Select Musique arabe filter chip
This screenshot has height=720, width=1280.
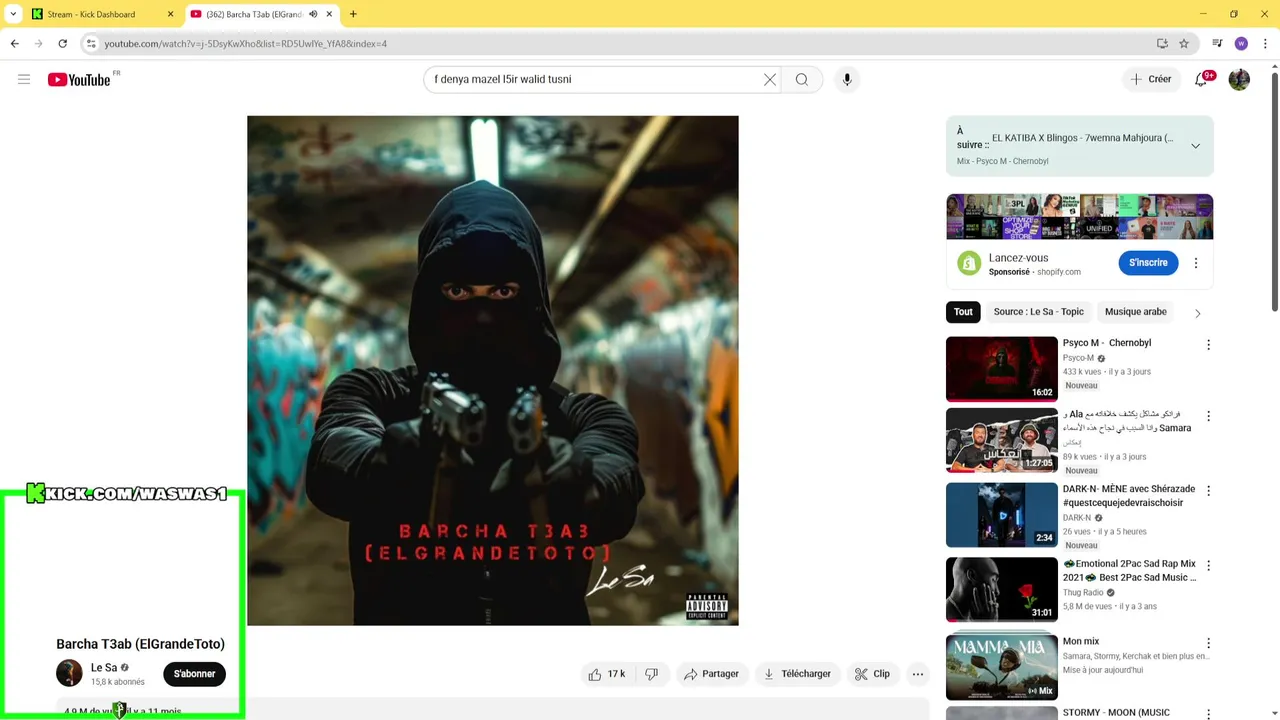pos(1135,312)
